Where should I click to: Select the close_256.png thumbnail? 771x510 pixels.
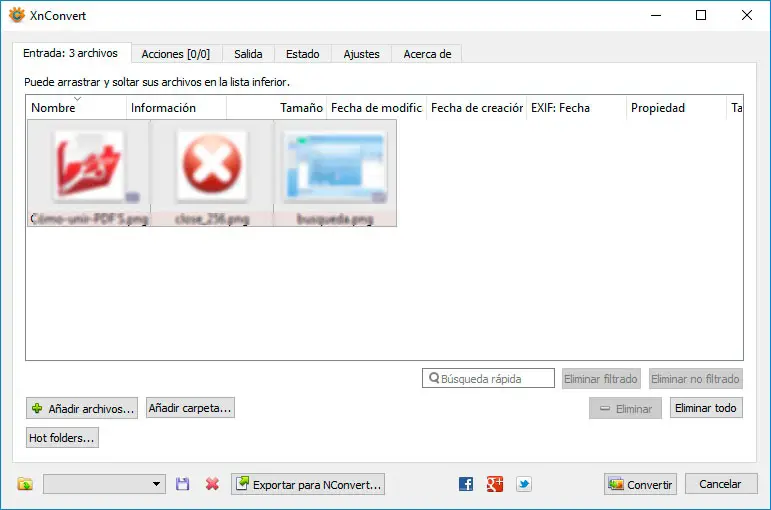tap(212, 173)
